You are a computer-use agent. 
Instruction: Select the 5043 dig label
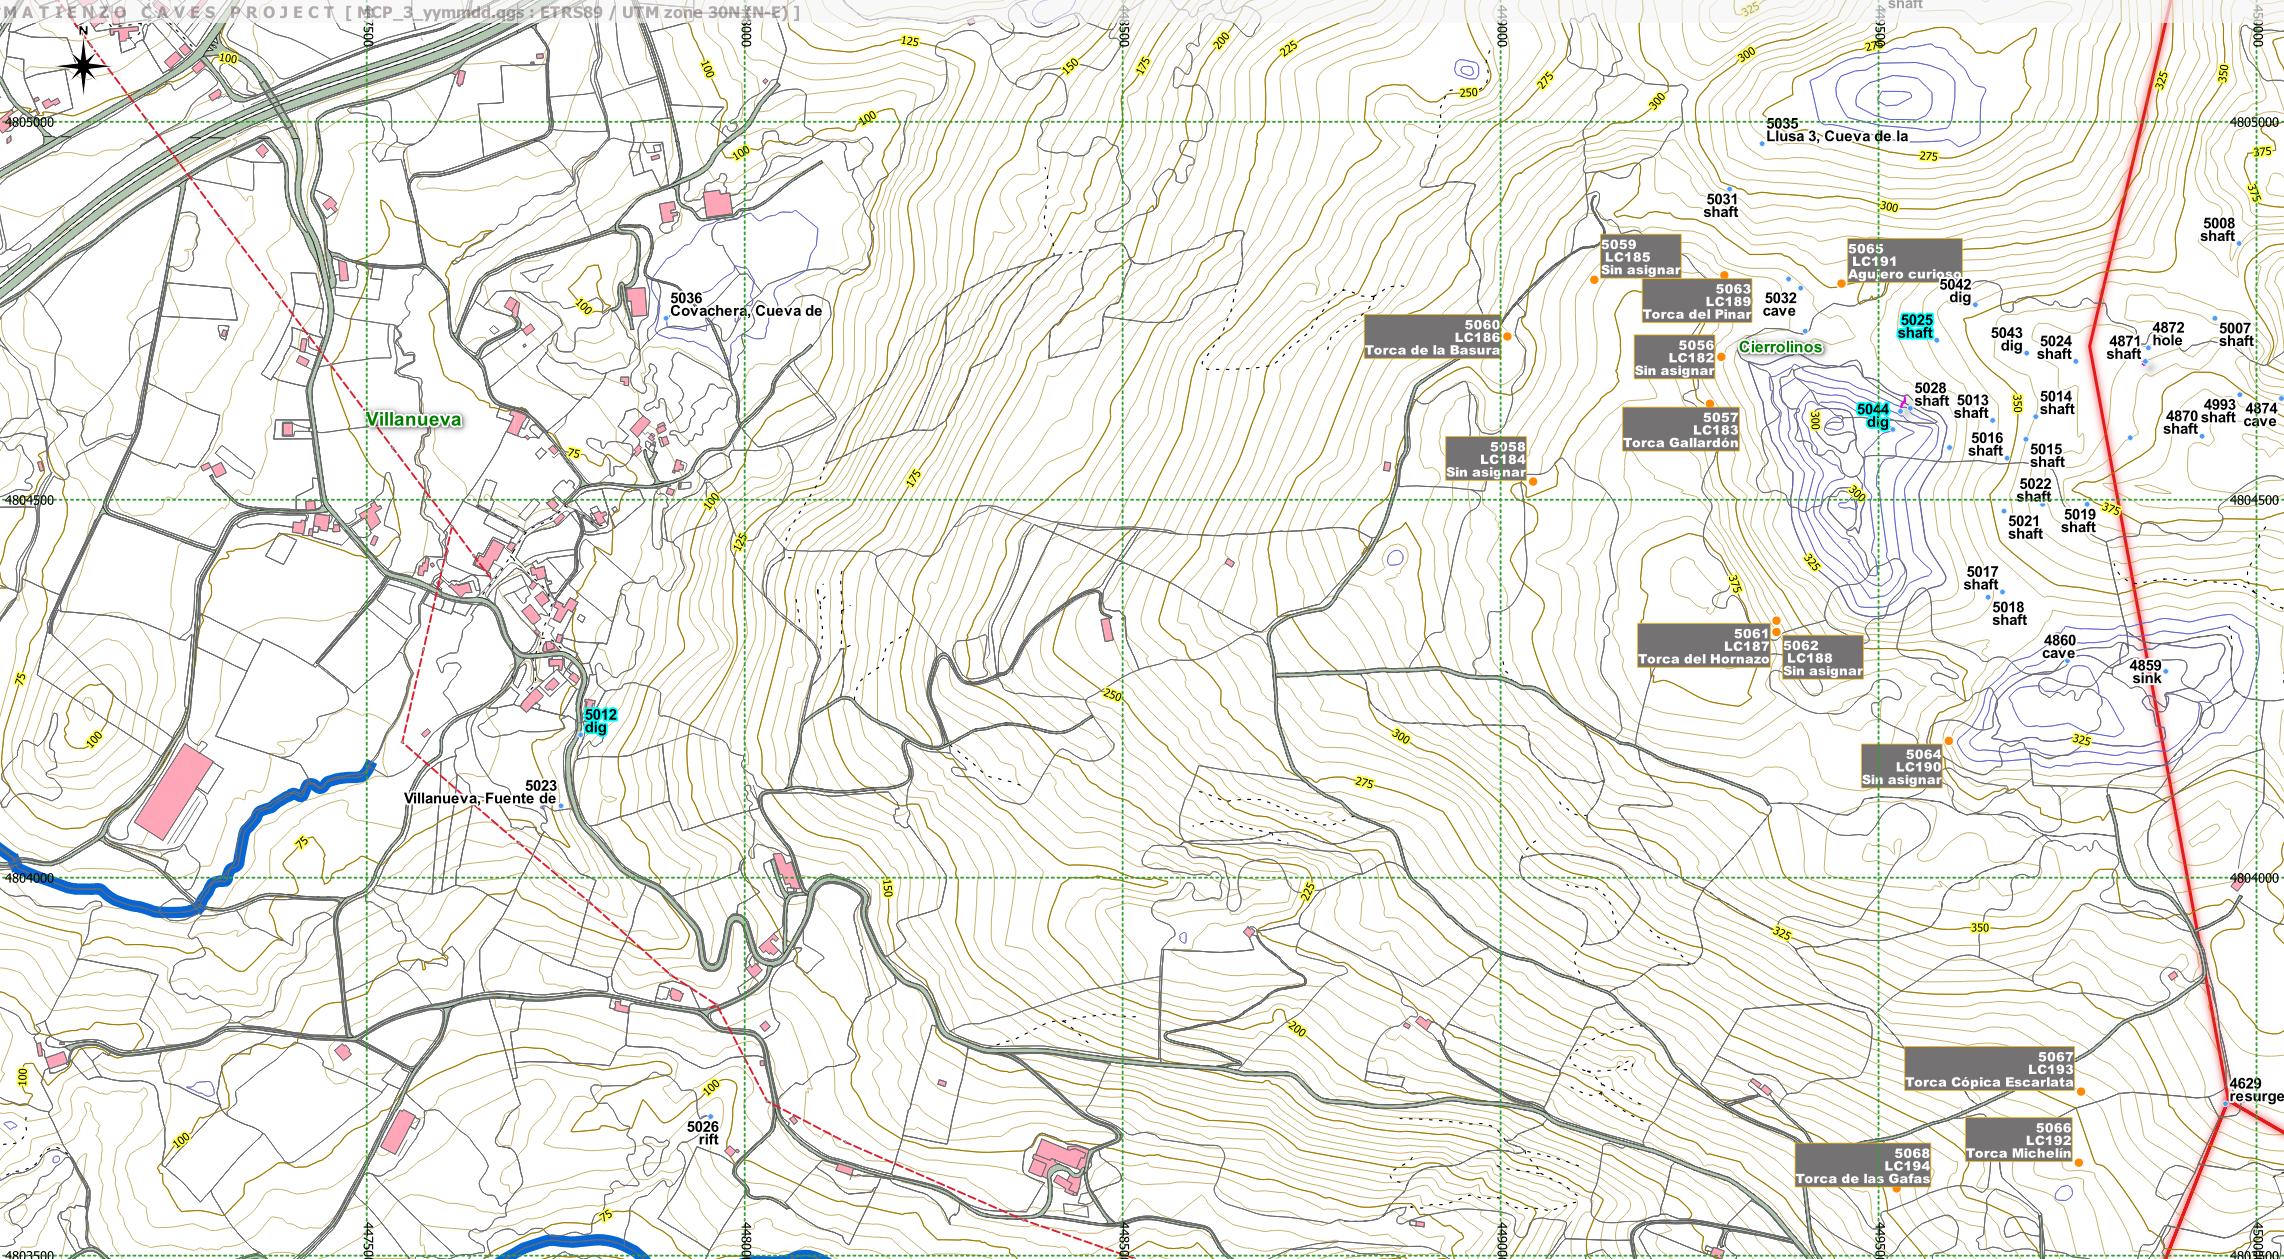click(2007, 340)
